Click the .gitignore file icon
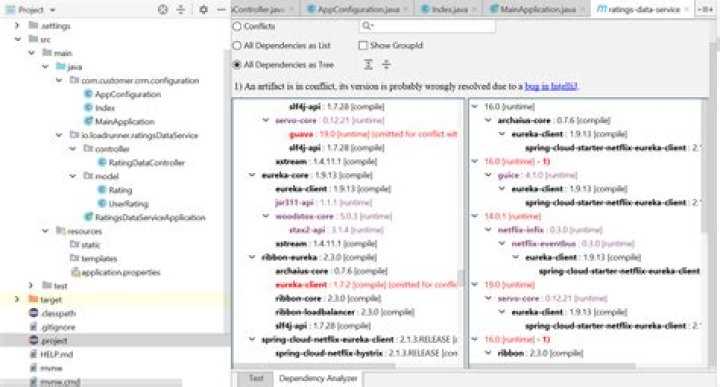The width and height of the screenshot is (720, 387). coord(34,327)
